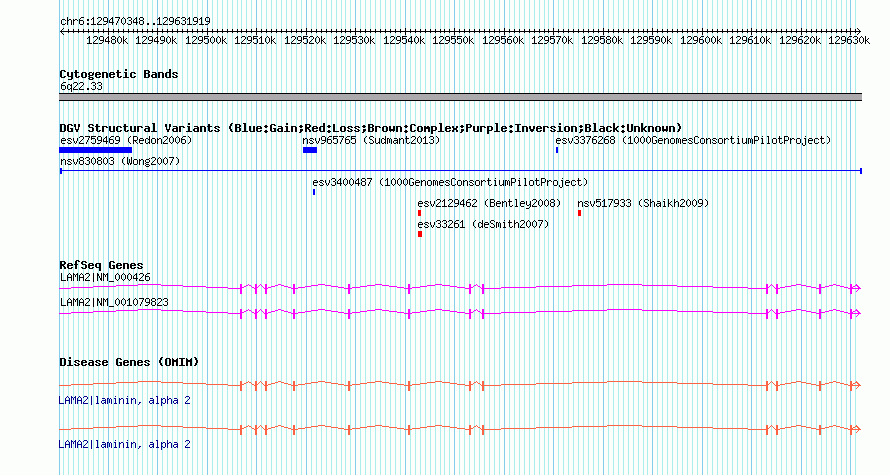Open the first LAMA2|laminin, alpha 2 link
Image resolution: width=890 pixels, height=475 pixels.
[124, 401]
